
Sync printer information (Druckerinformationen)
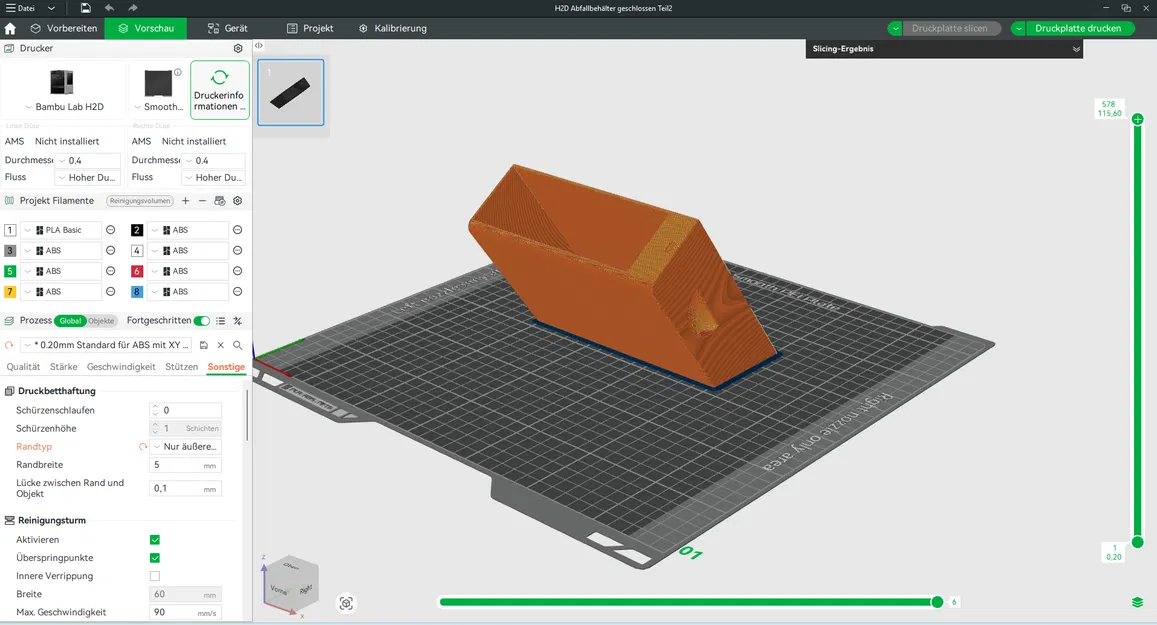220,90
